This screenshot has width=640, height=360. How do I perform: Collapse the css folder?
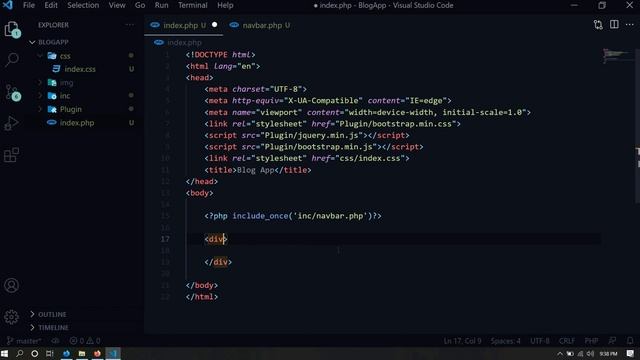(x=40, y=56)
